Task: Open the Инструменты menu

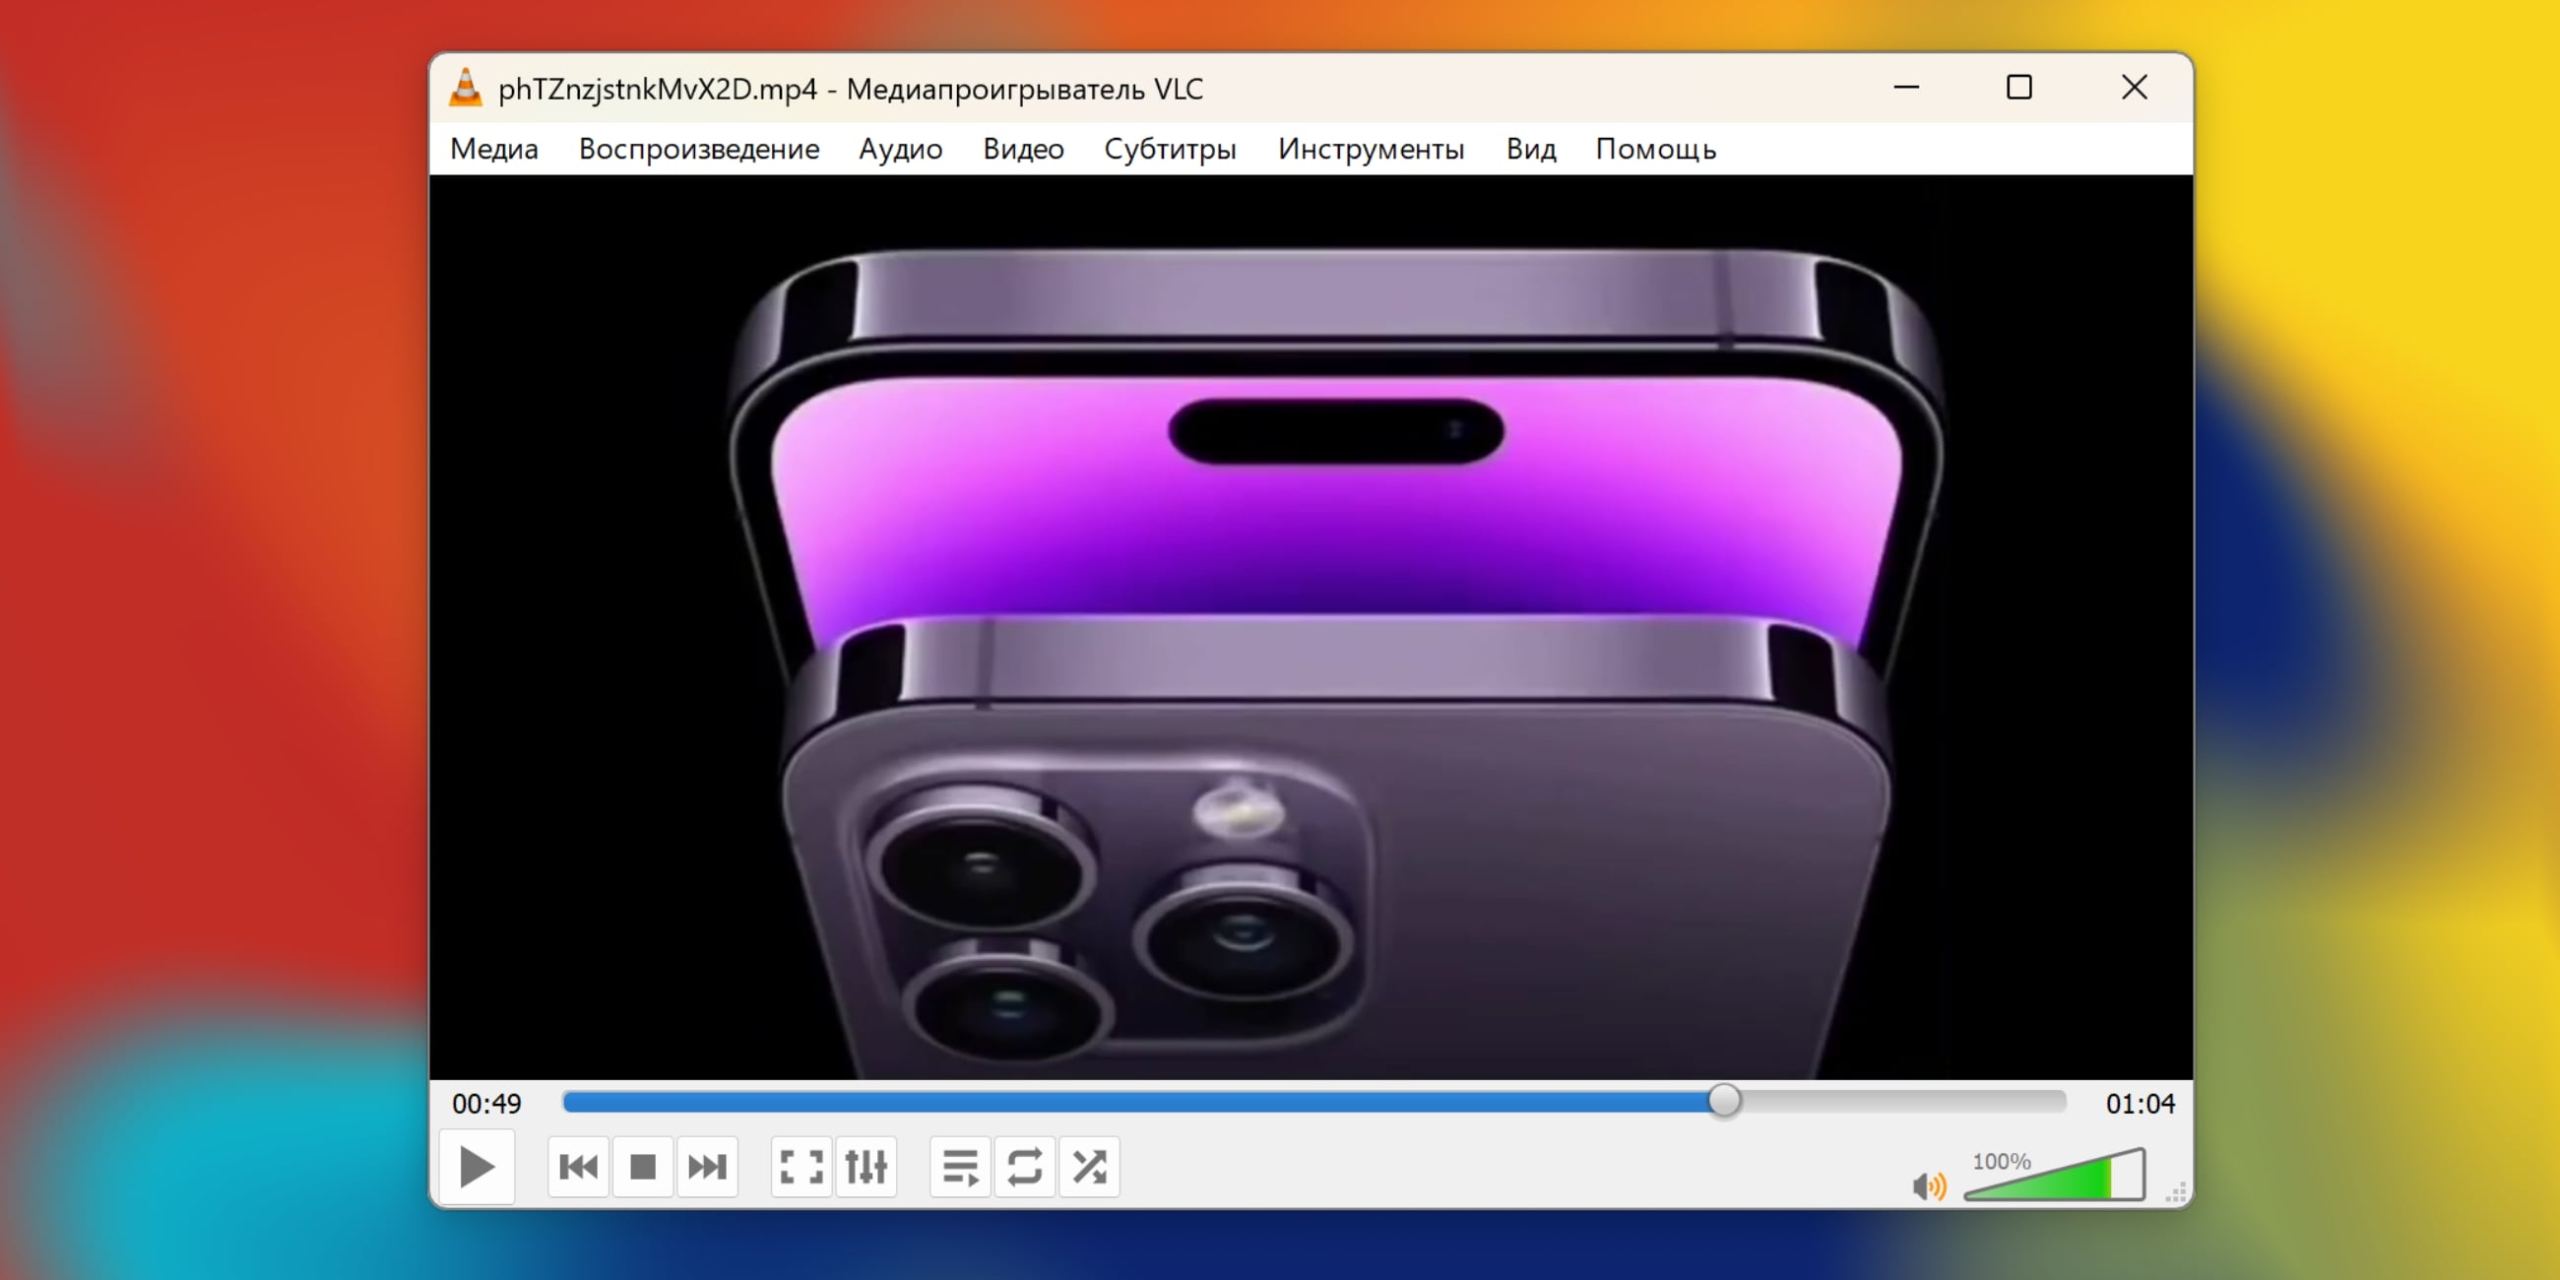Action: pyautogui.click(x=1371, y=148)
